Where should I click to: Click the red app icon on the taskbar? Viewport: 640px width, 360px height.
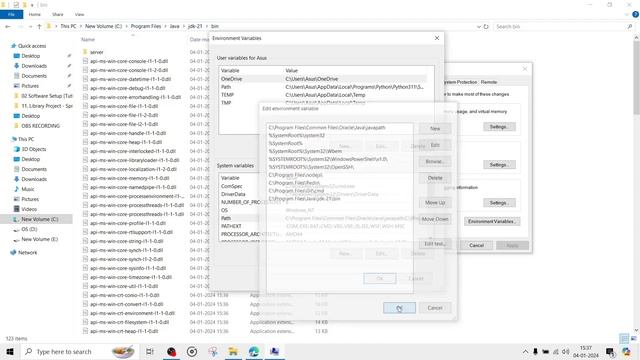[x=171, y=351]
